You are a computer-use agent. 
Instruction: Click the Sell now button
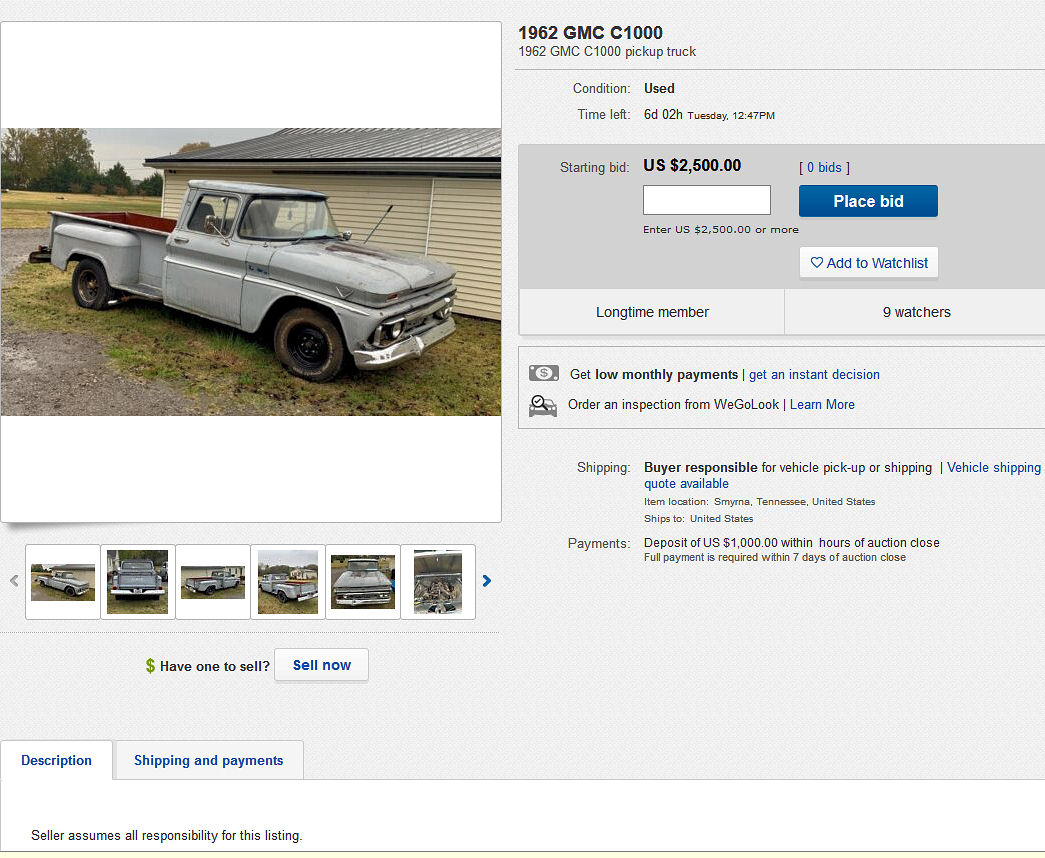(x=321, y=665)
